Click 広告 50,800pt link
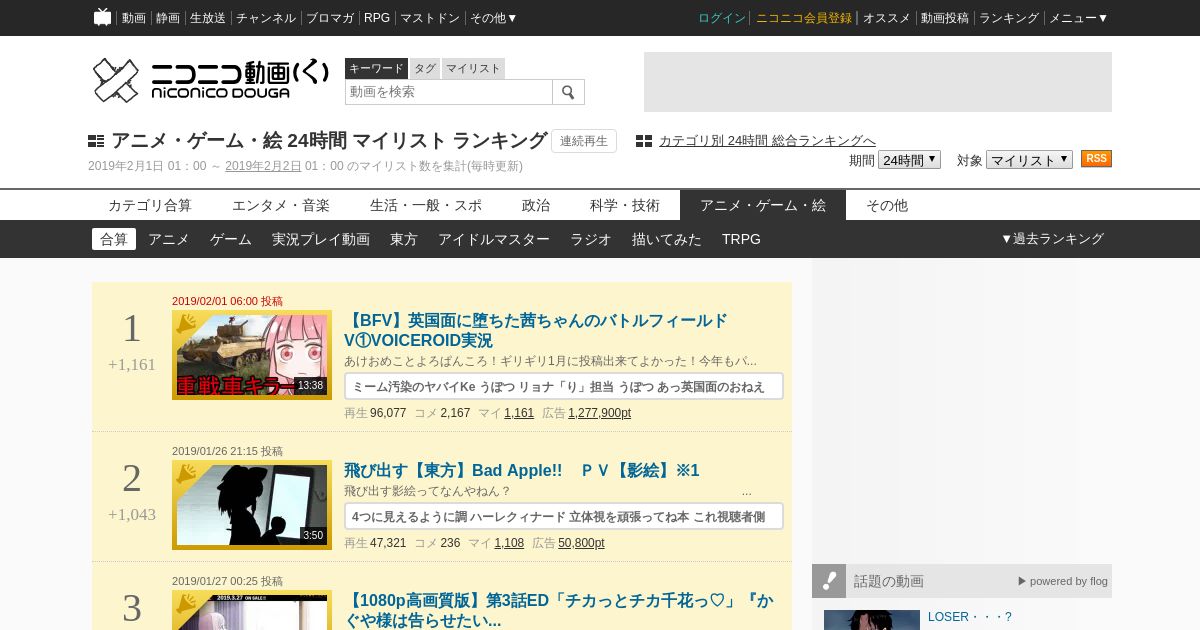The width and height of the screenshot is (1200, 630). pyautogui.click(x=581, y=543)
